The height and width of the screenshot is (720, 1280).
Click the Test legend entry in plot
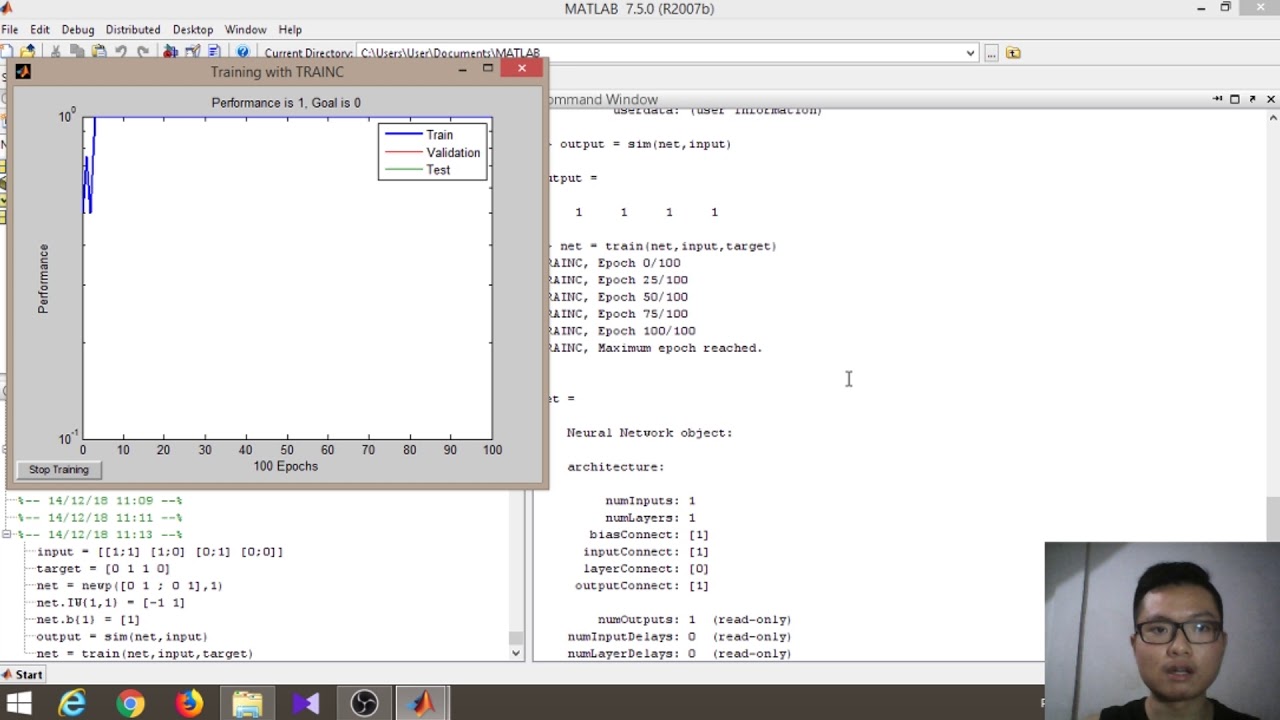coord(438,170)
